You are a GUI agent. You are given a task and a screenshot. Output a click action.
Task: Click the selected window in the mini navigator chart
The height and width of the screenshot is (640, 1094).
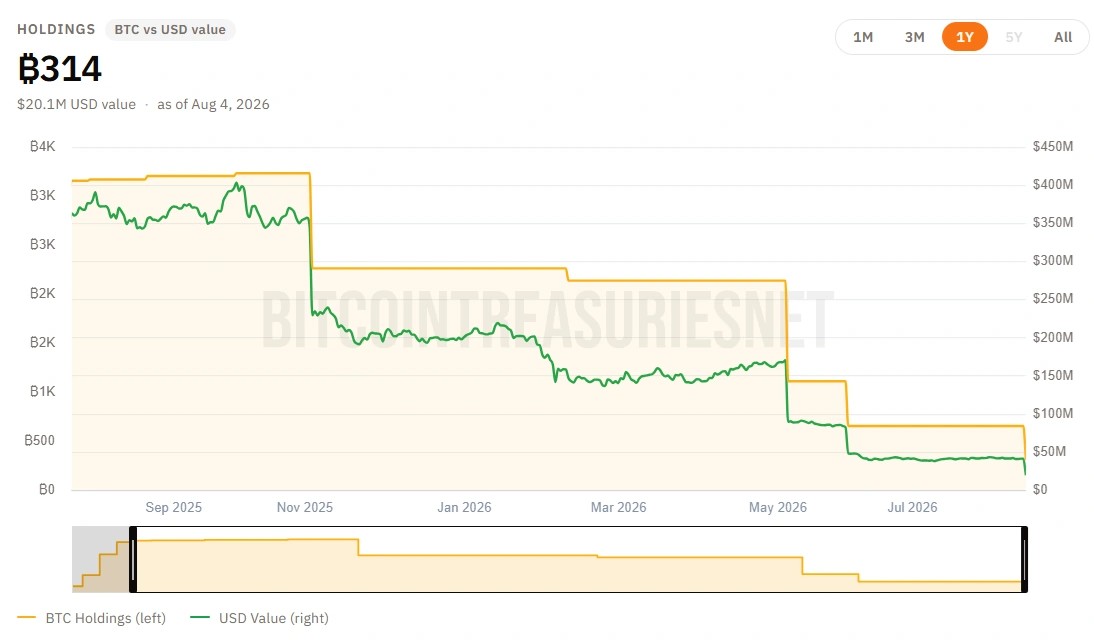point(578,559)
